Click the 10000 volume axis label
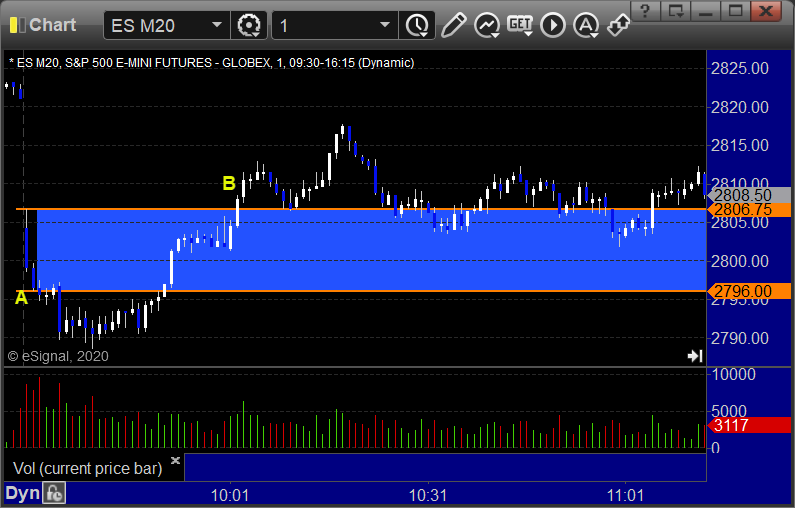This screenshot has width=795, height=508. [734, 375]
